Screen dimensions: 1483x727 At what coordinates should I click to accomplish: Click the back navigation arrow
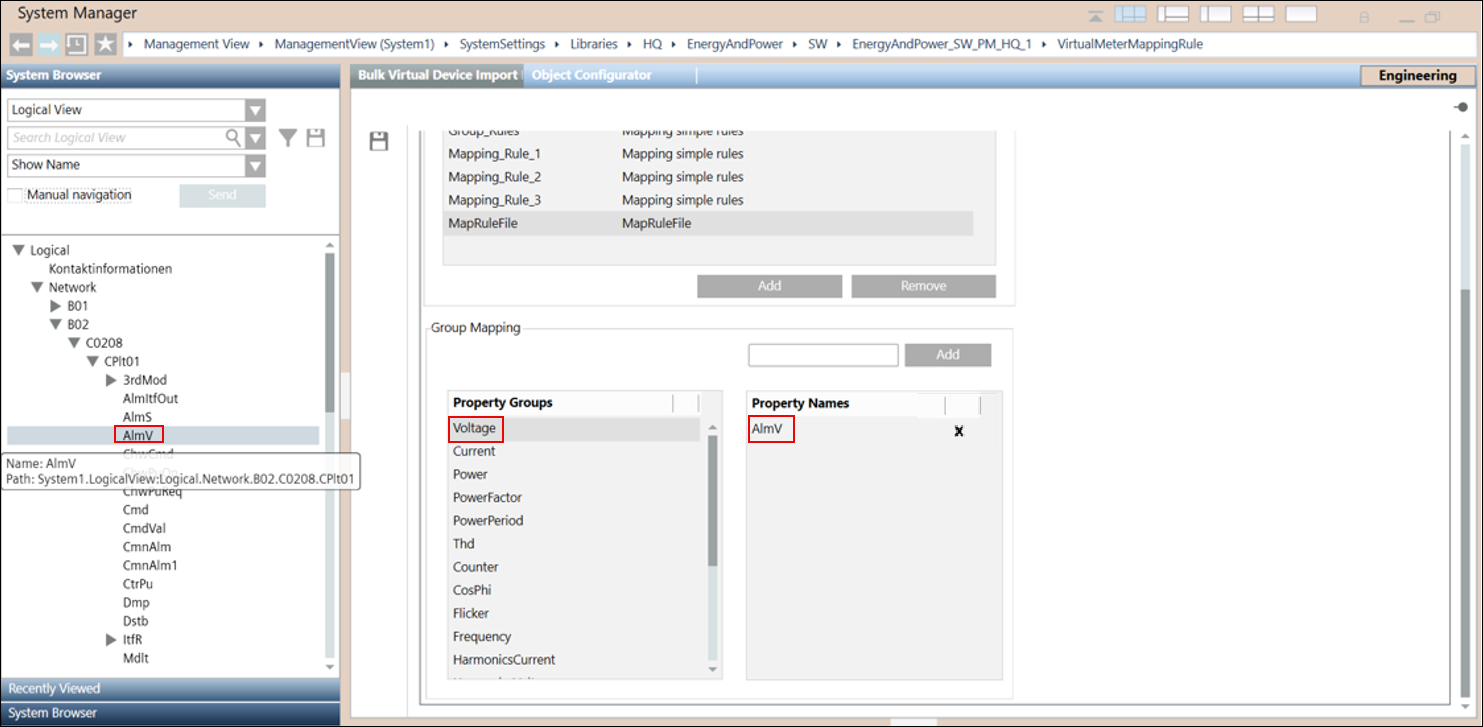pos(21,45)
